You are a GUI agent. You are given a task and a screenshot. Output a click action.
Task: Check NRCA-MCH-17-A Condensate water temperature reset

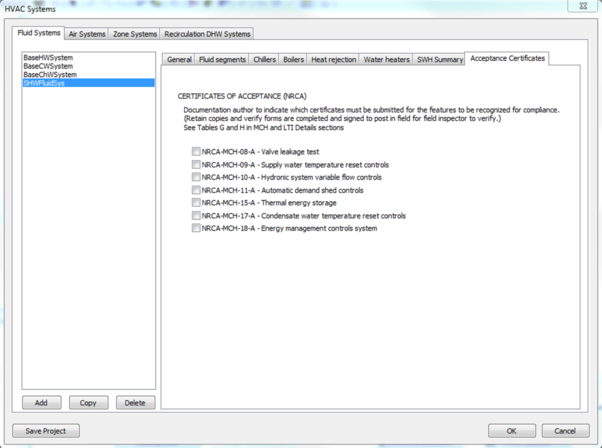pyautogui.click(x=197, y=216)
